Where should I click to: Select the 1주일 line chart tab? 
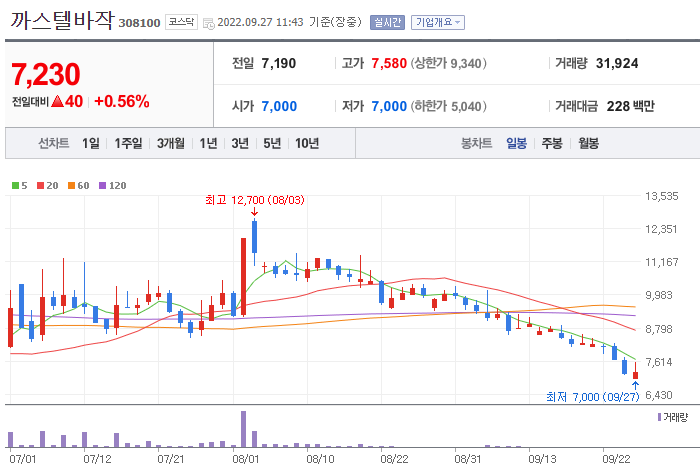(128, 143)
